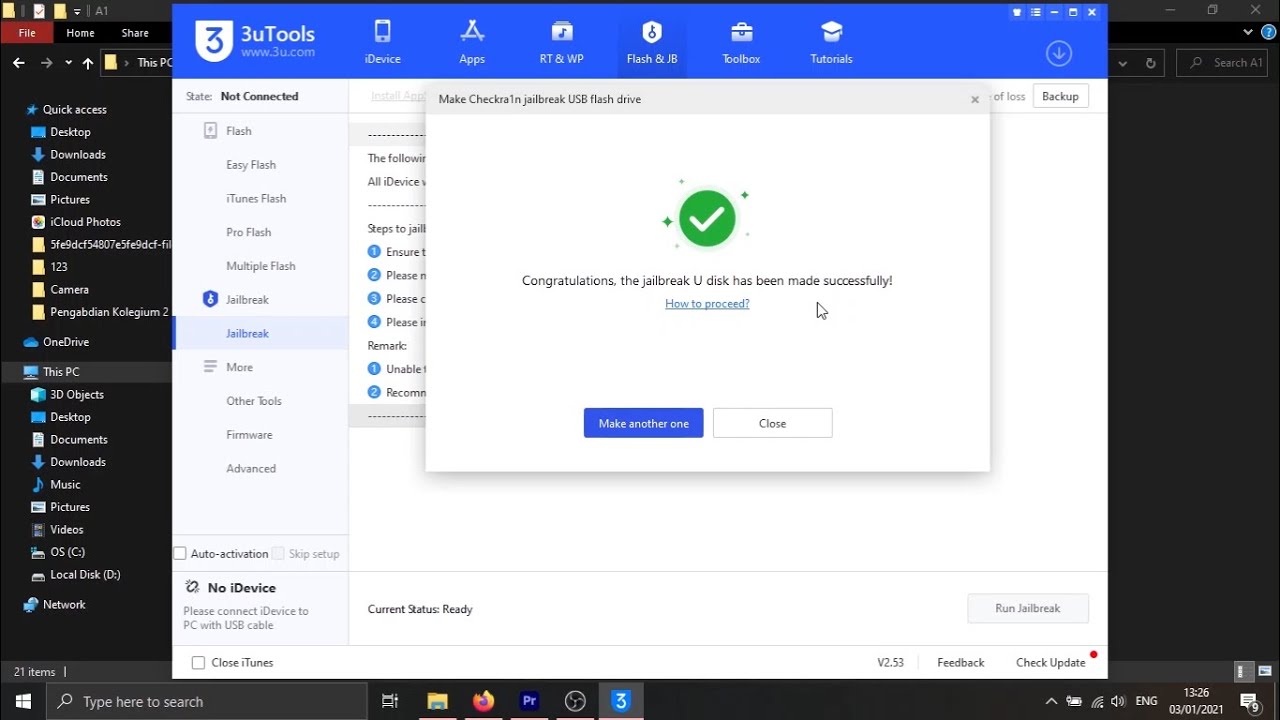The width and height of the screenshot is (1280, 720).
Task: Open the Windows Start menu
Action: pyautogui.click(x=23, y=701)
